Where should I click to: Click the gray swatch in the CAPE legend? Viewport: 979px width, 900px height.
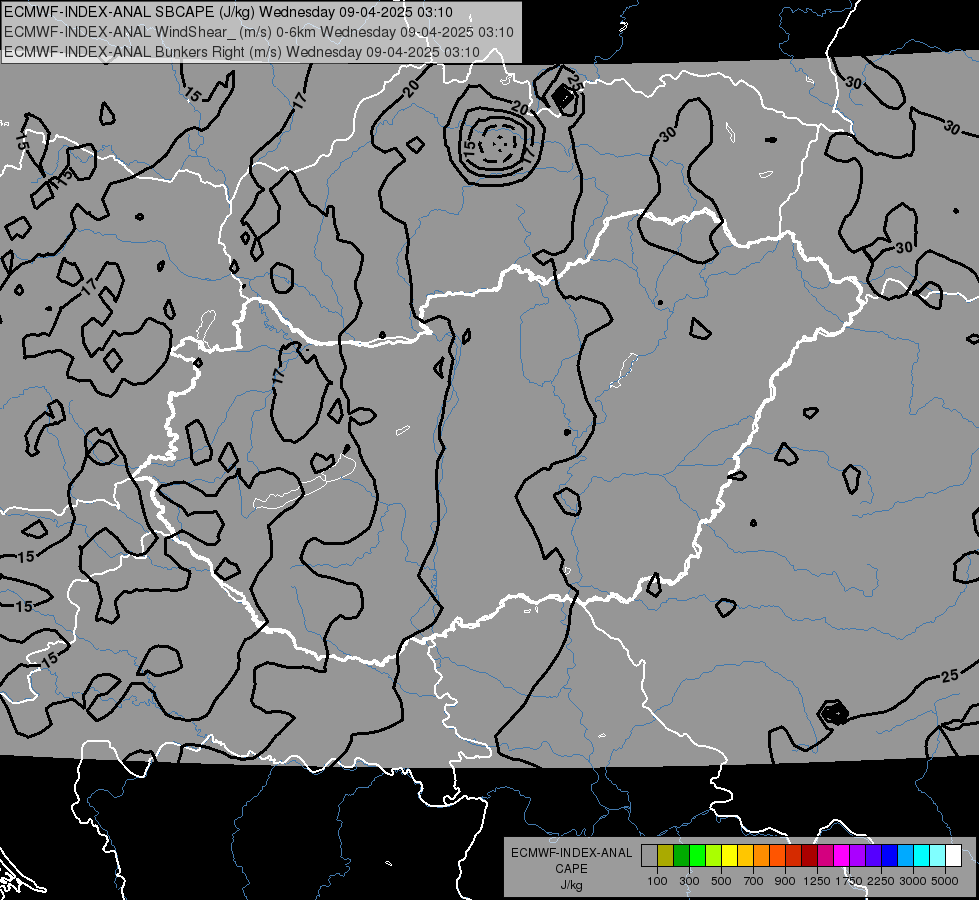pos(649,856)
